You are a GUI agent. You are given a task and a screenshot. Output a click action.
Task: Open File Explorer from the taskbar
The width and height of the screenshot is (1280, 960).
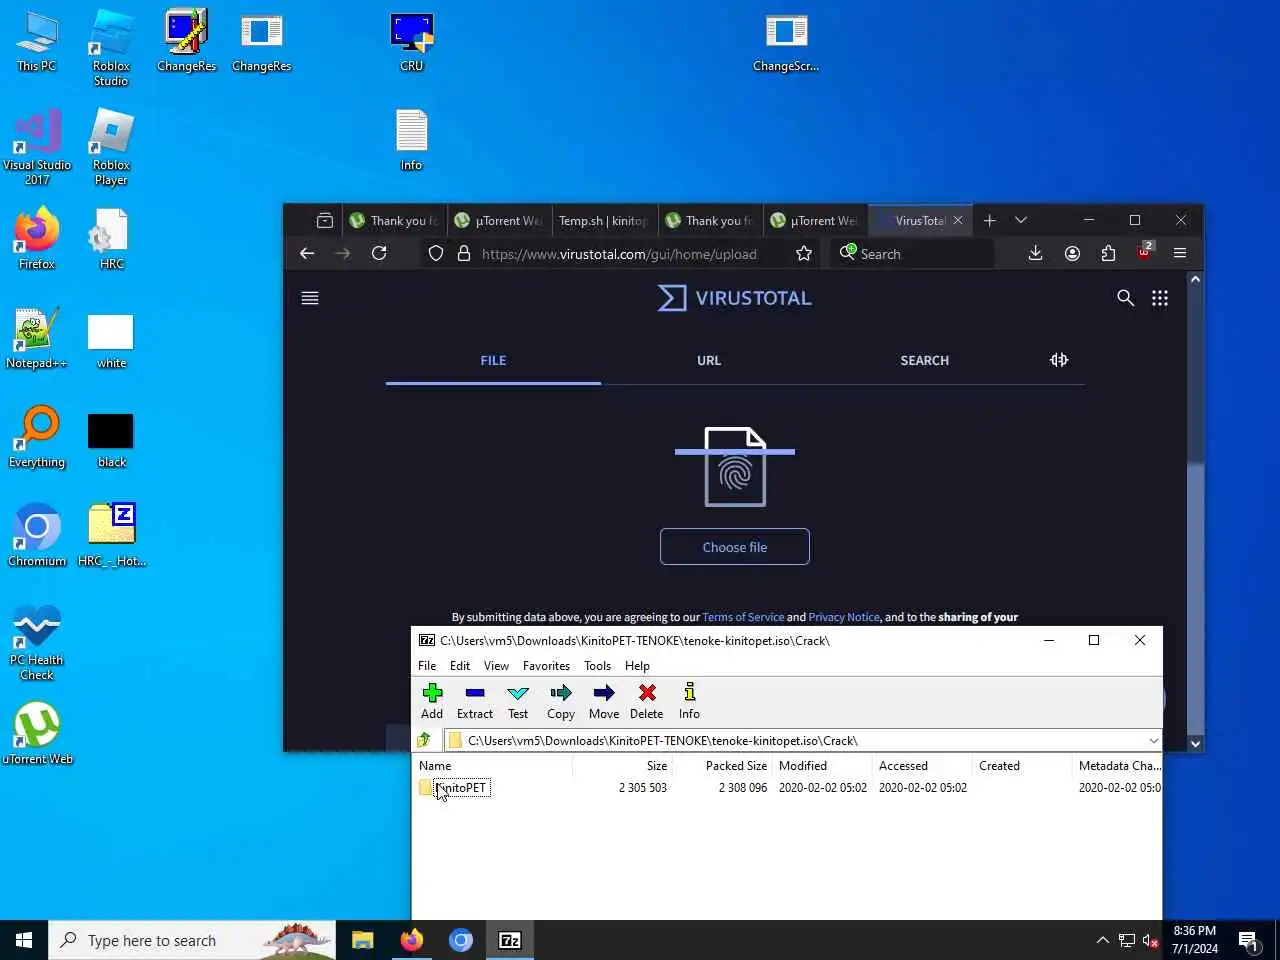(362, 940)
